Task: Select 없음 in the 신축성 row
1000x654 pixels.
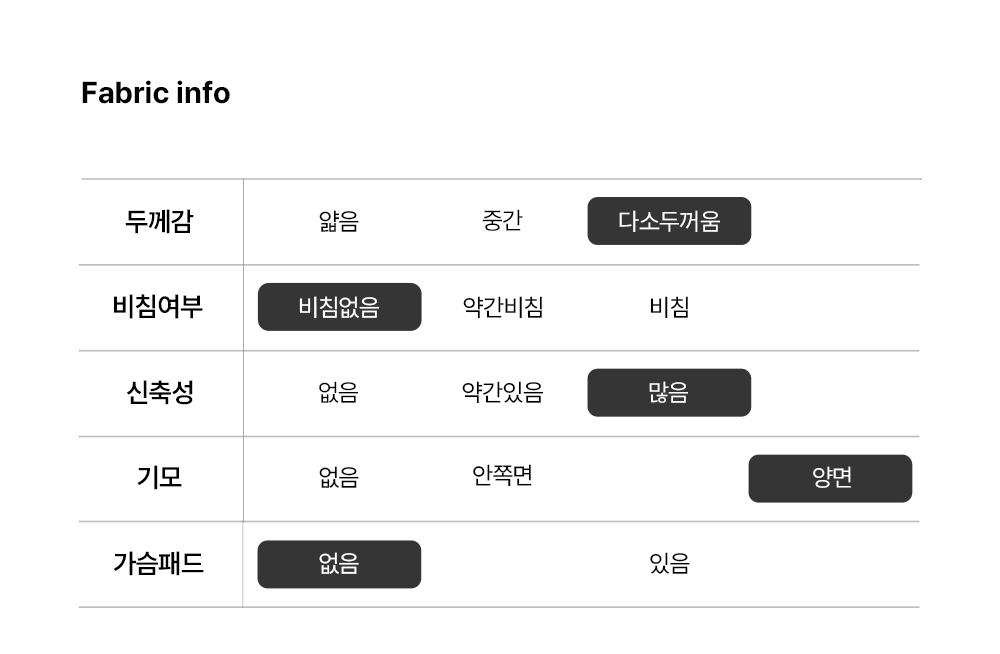Action: pyautogui.click(x=339, y=393)
